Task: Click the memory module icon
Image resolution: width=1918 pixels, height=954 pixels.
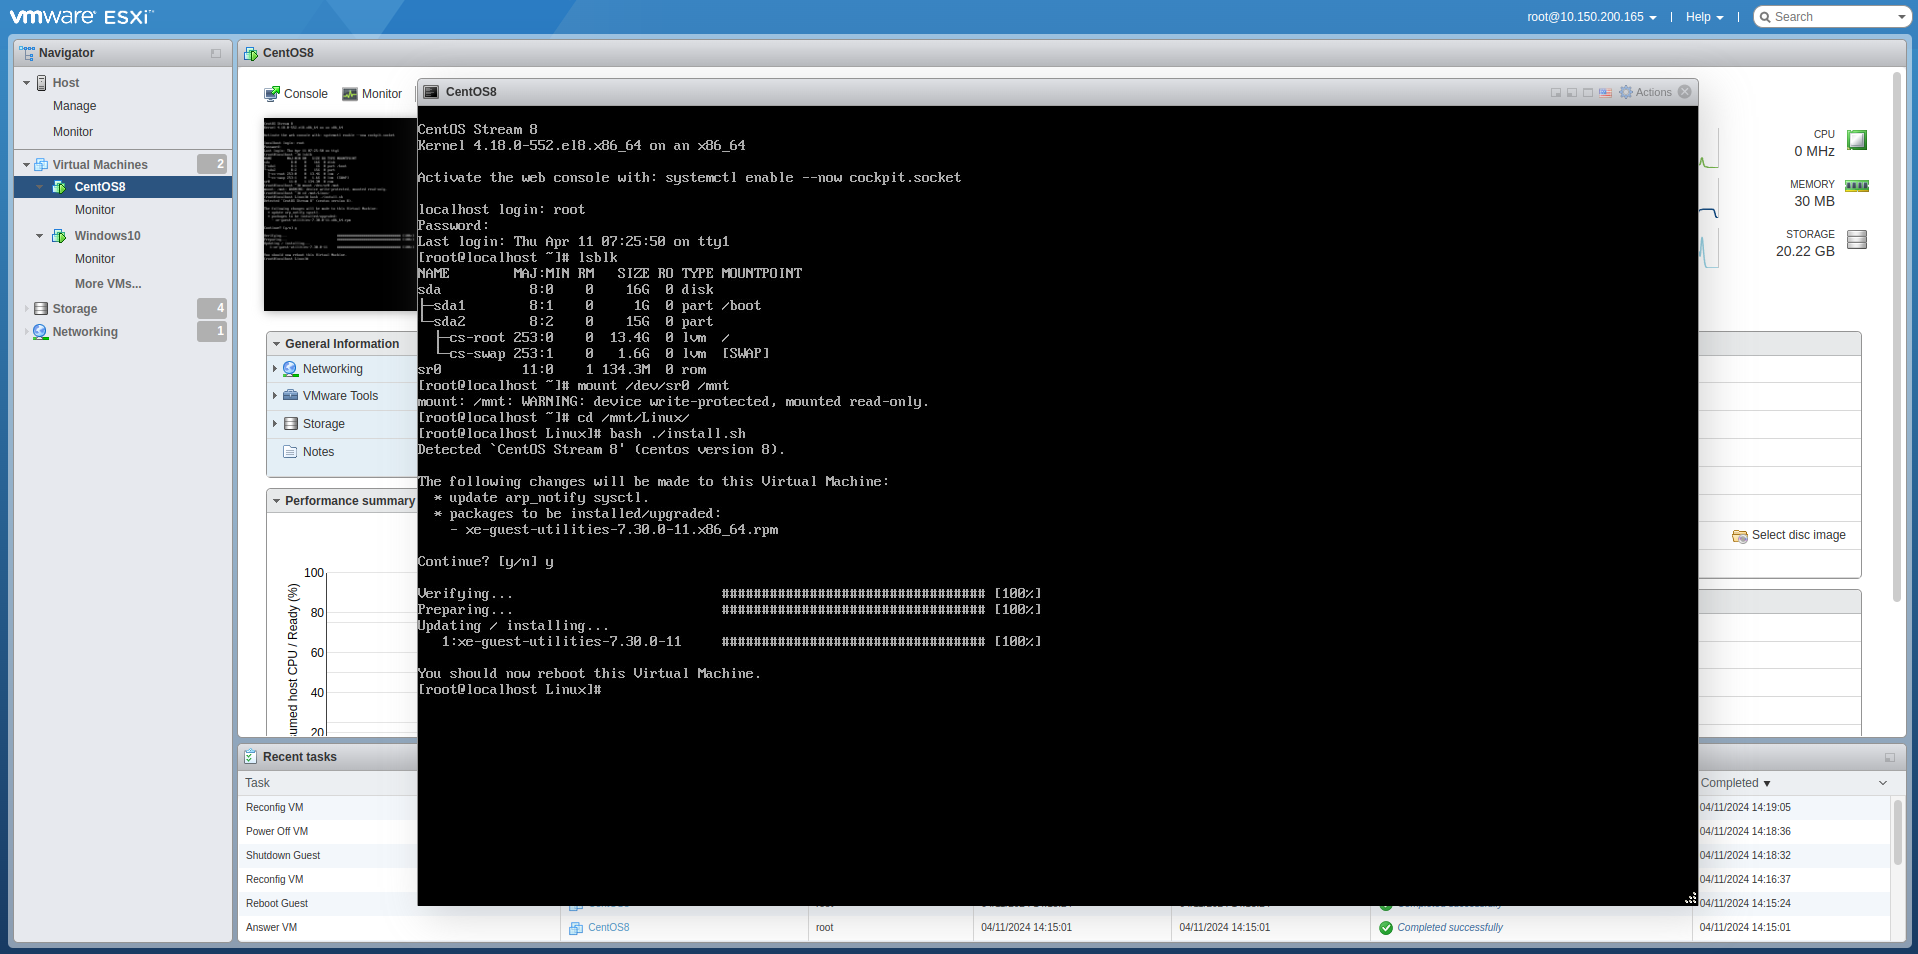Action: point(1857,186)
